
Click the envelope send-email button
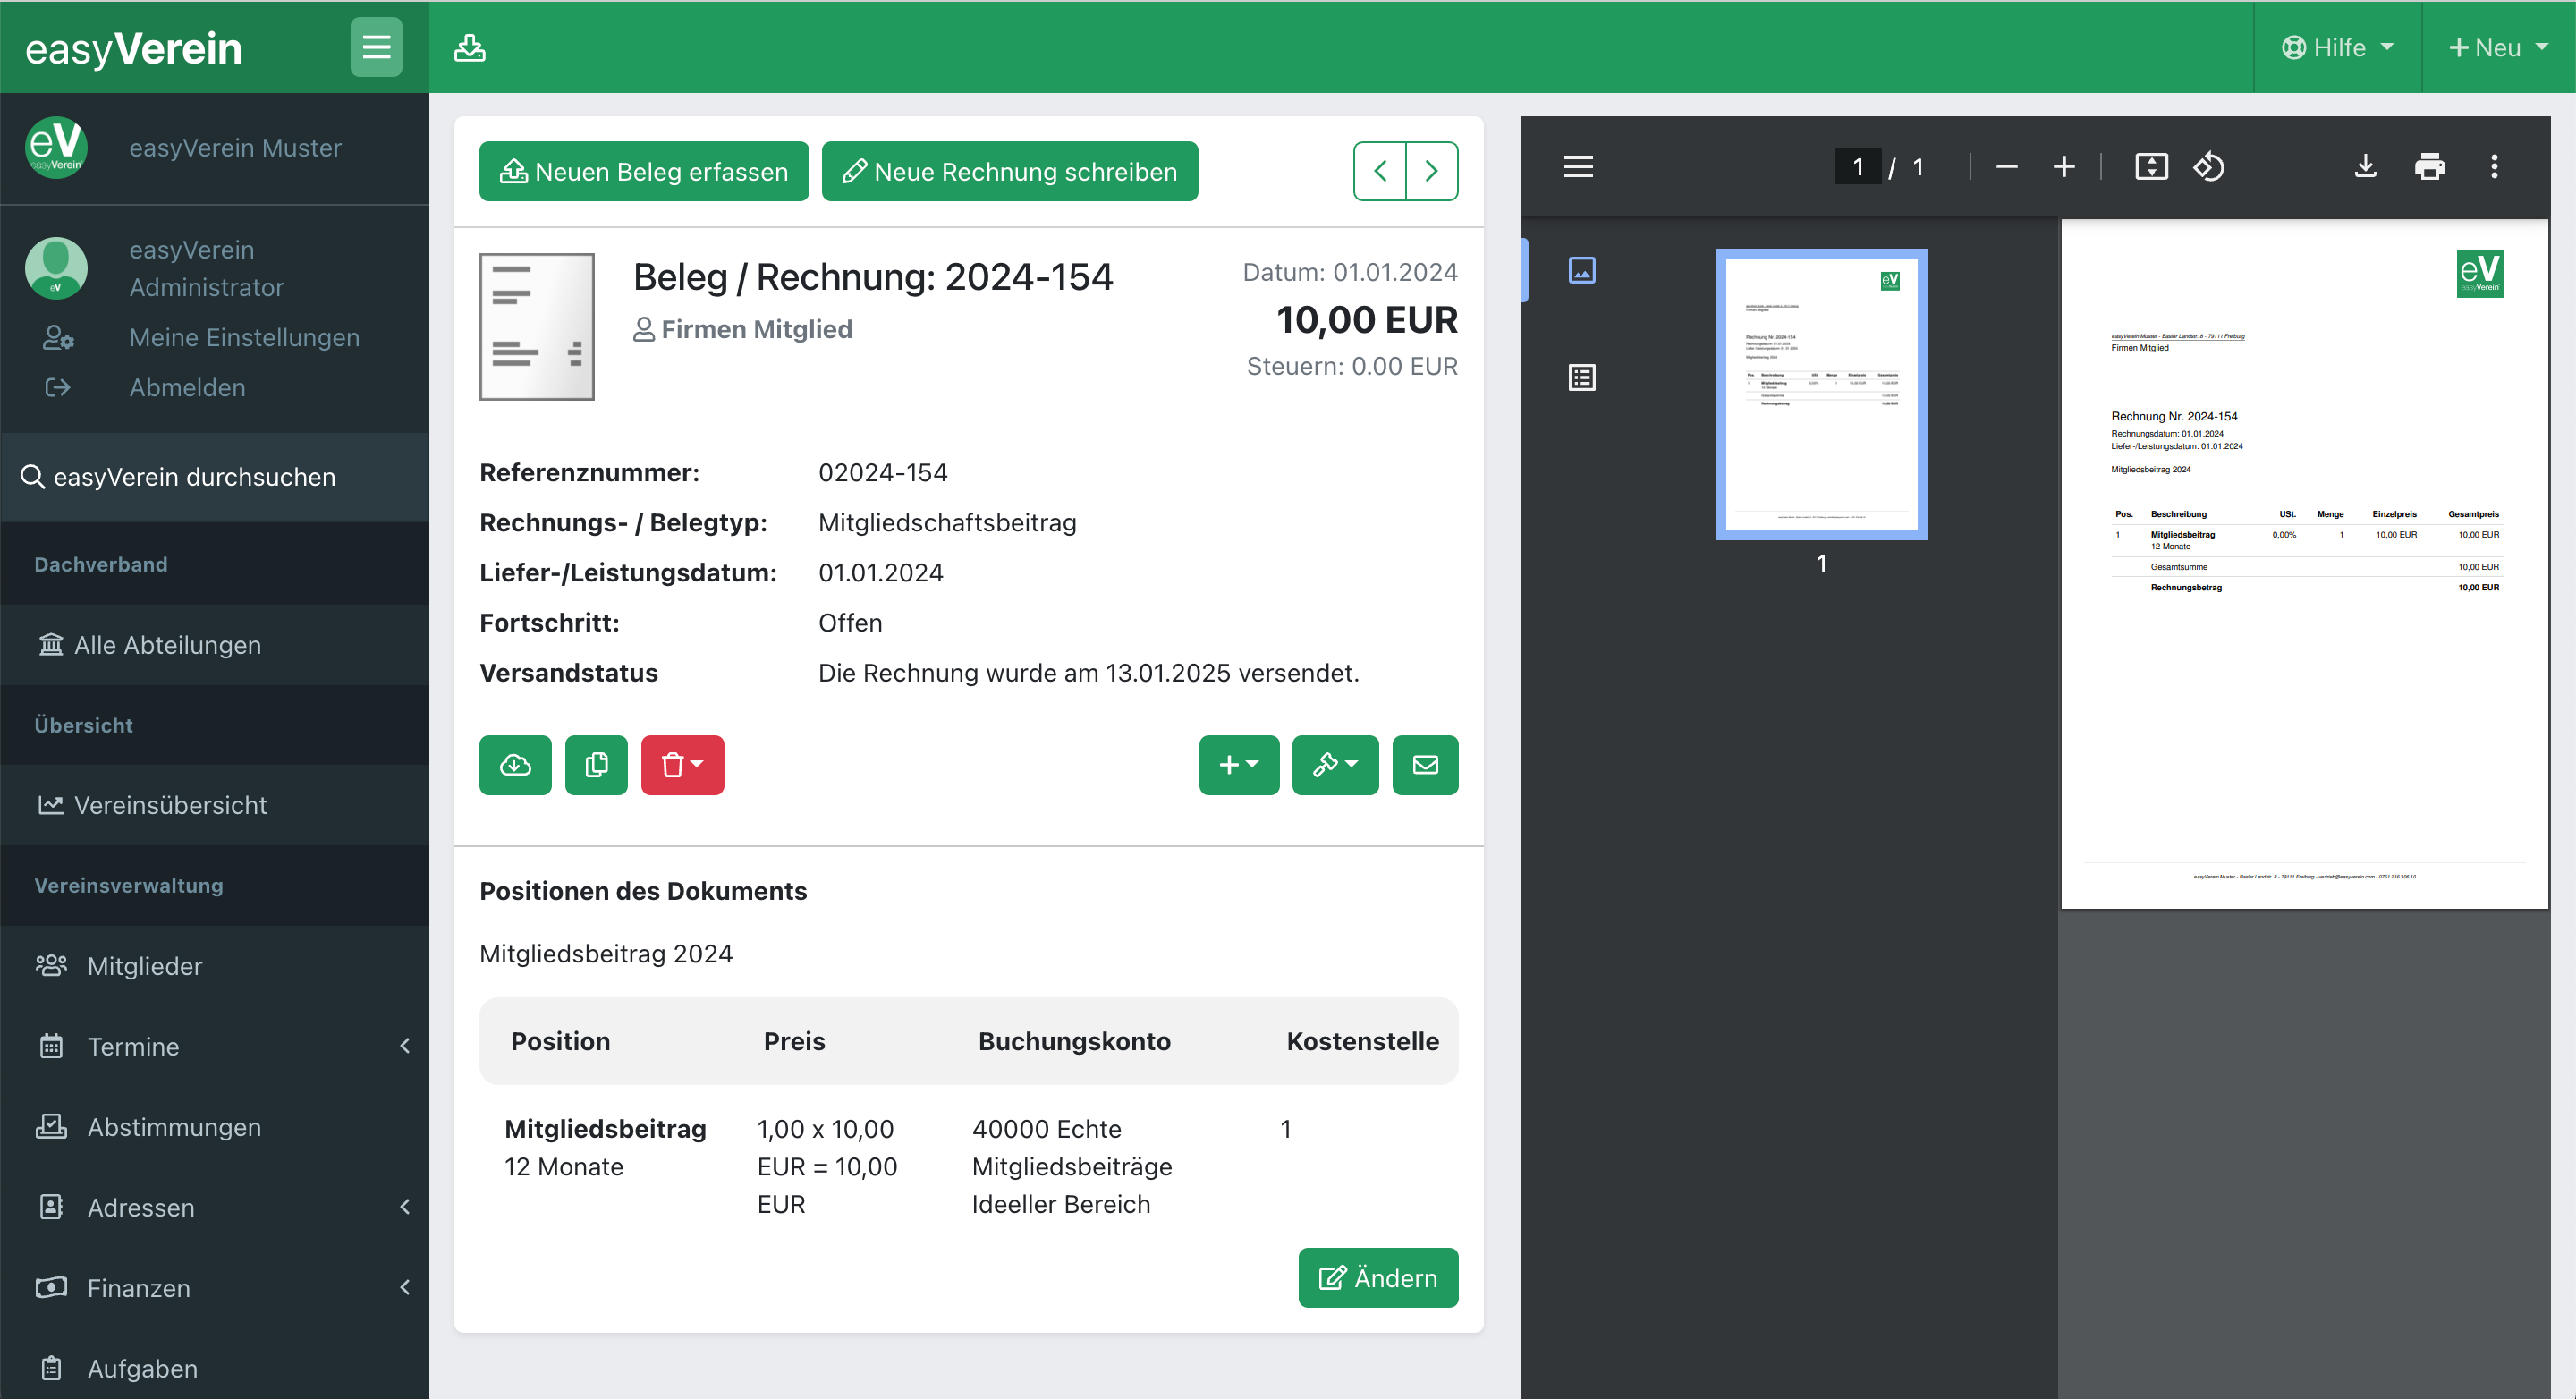[x=1425, y=765]
